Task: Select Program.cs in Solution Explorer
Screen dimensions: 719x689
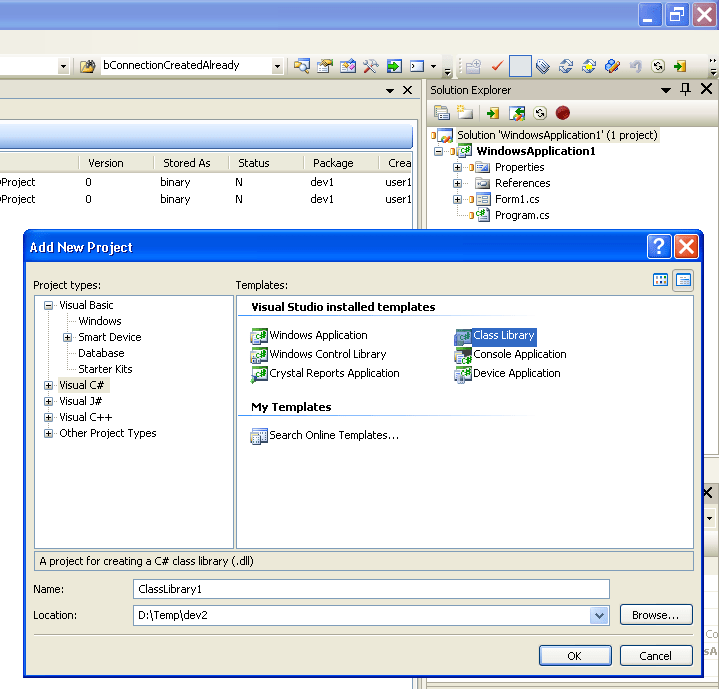Action: point(522,215)
